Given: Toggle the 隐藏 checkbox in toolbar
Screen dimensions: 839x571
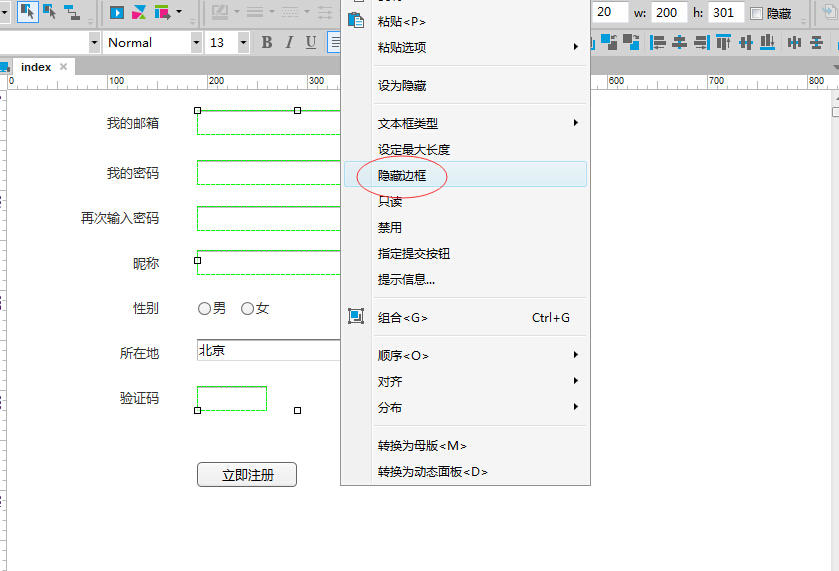Looking at the screenshot, I should pyautogui.click(x=756, y=13).
